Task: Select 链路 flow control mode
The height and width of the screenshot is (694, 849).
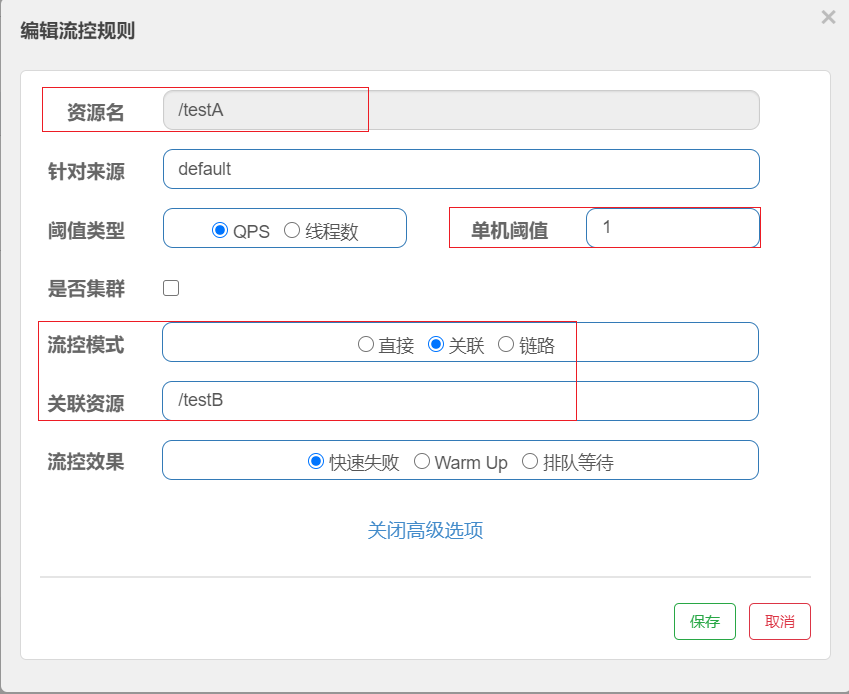Action: tap(506, 344)
